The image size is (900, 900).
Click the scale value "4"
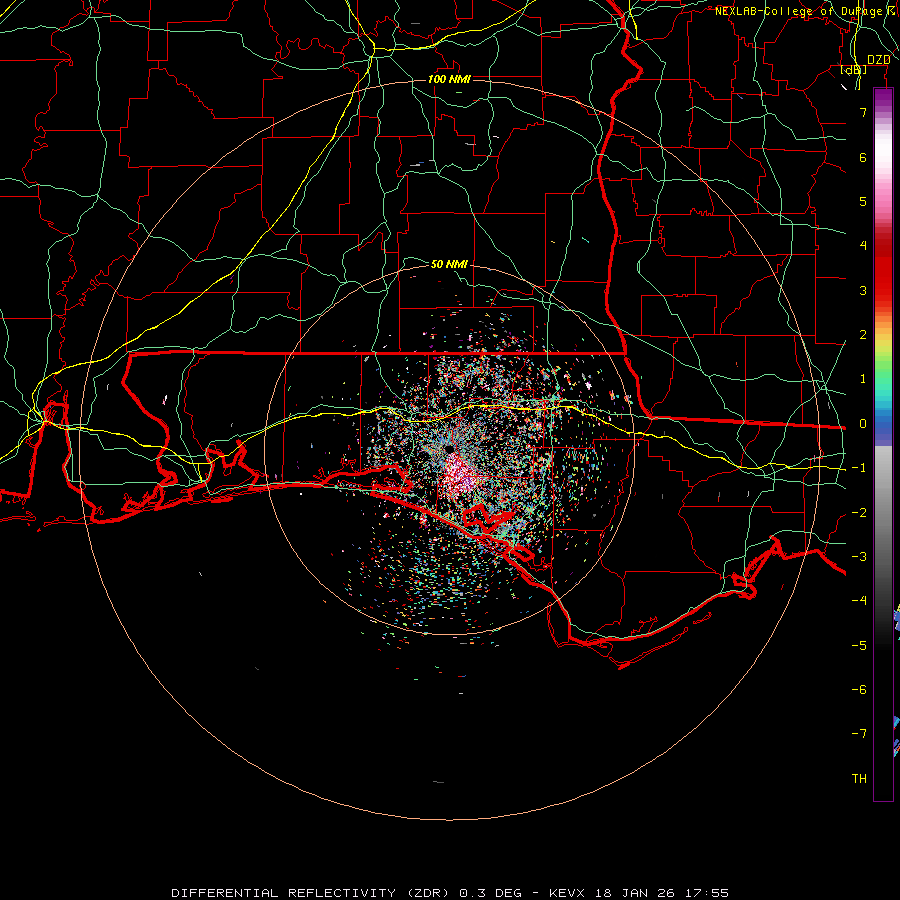click(863, 246)
